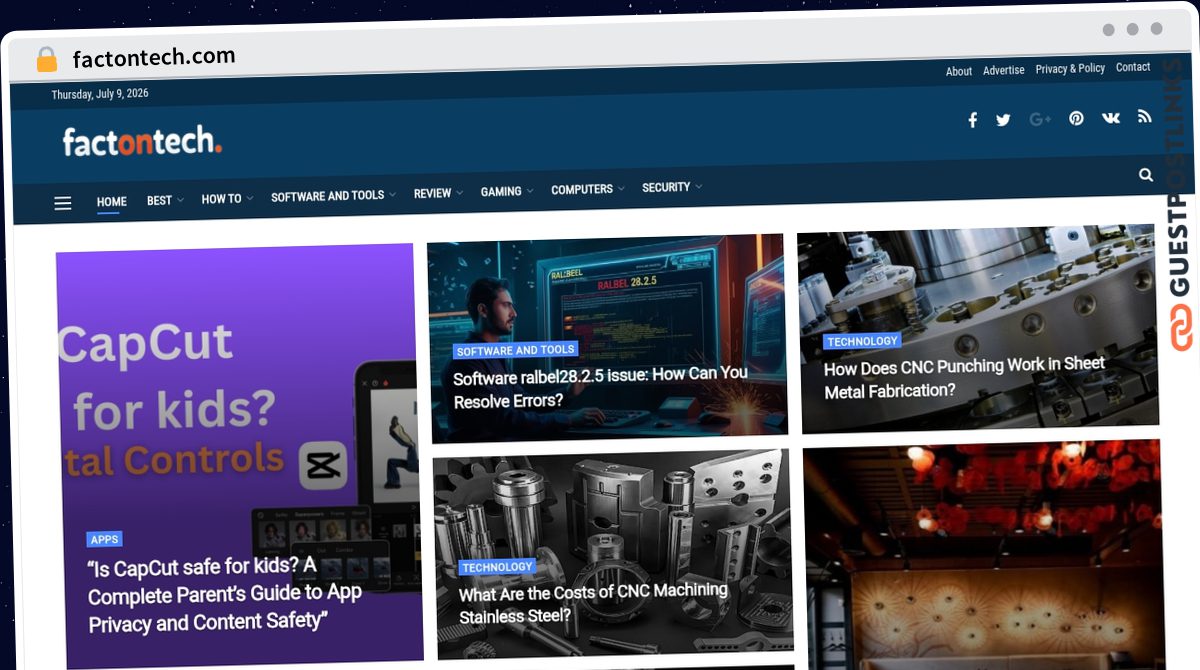1200x670 pixels.
Task: Open the BEST menu item
Action: point(159,200)
